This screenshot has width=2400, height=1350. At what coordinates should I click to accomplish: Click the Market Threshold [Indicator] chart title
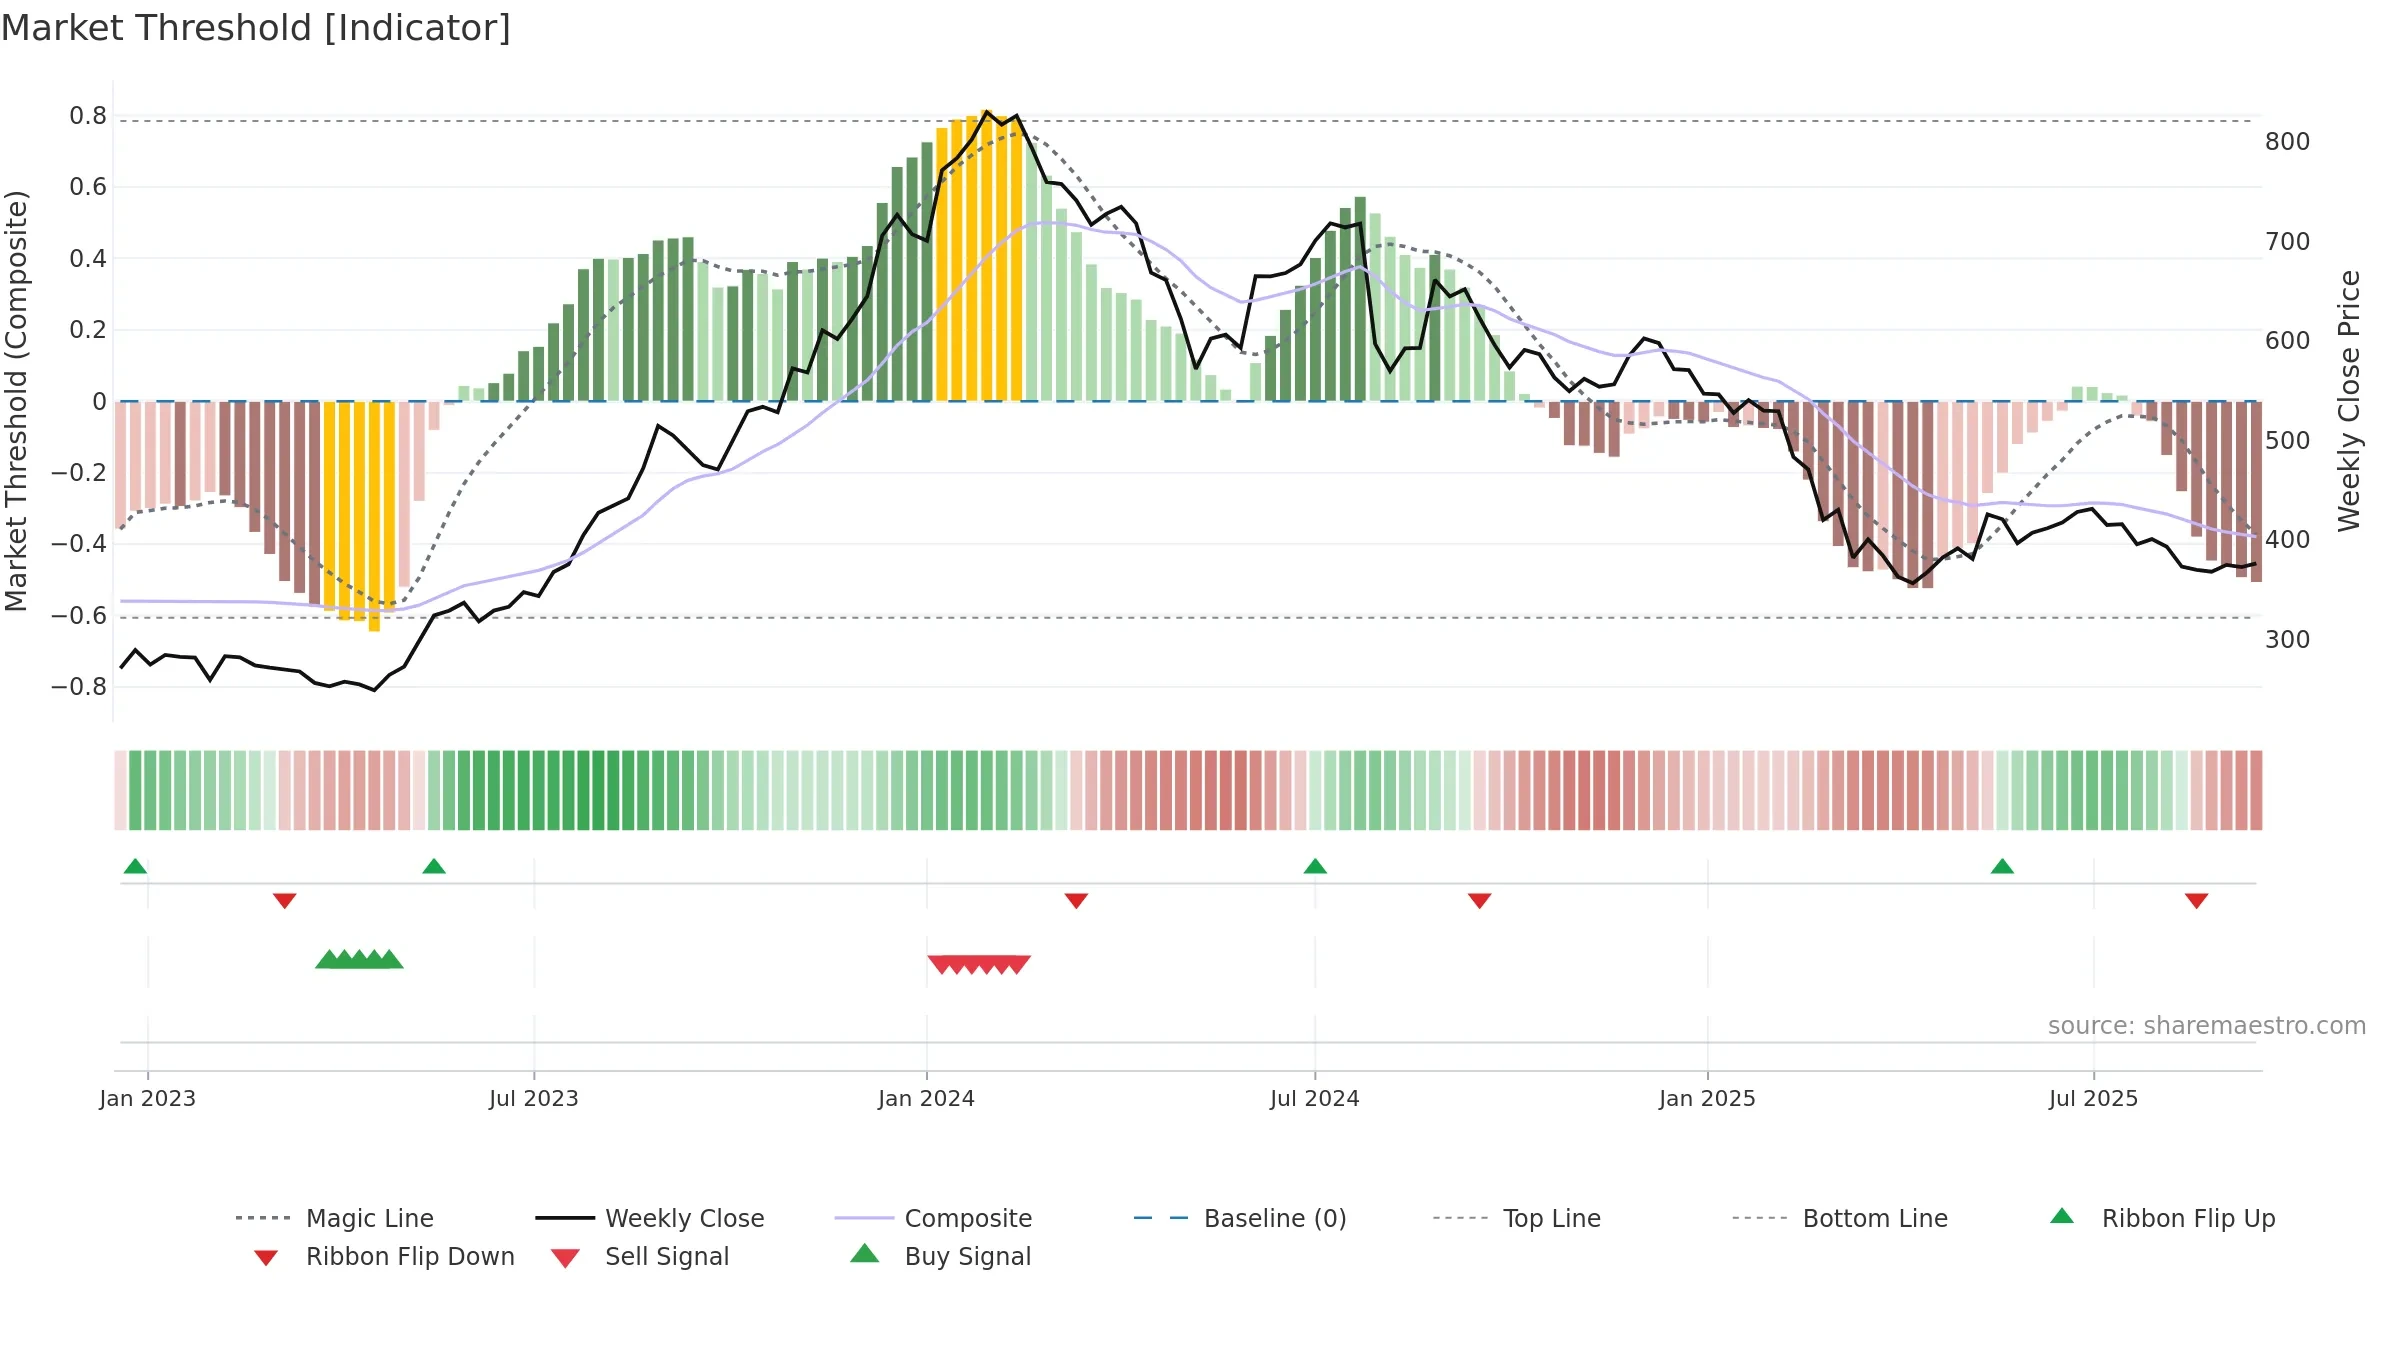pos(256,28)
